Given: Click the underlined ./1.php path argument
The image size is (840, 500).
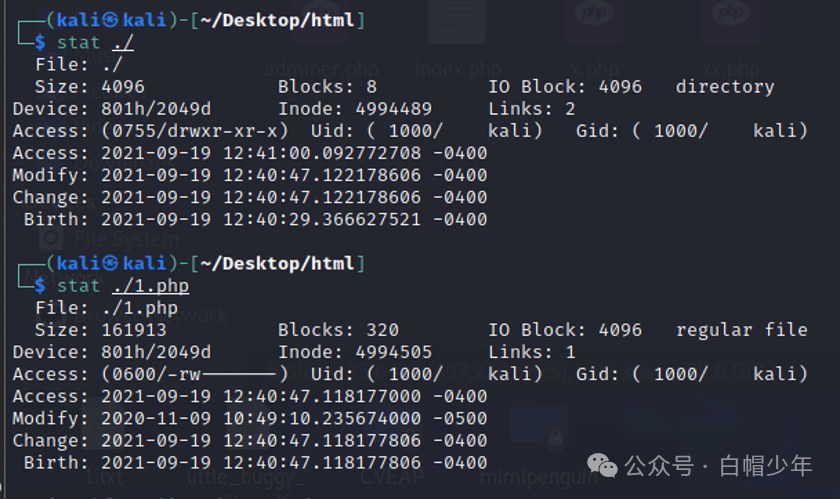Looking at the screenshot, I should click(x=151, y=286).
